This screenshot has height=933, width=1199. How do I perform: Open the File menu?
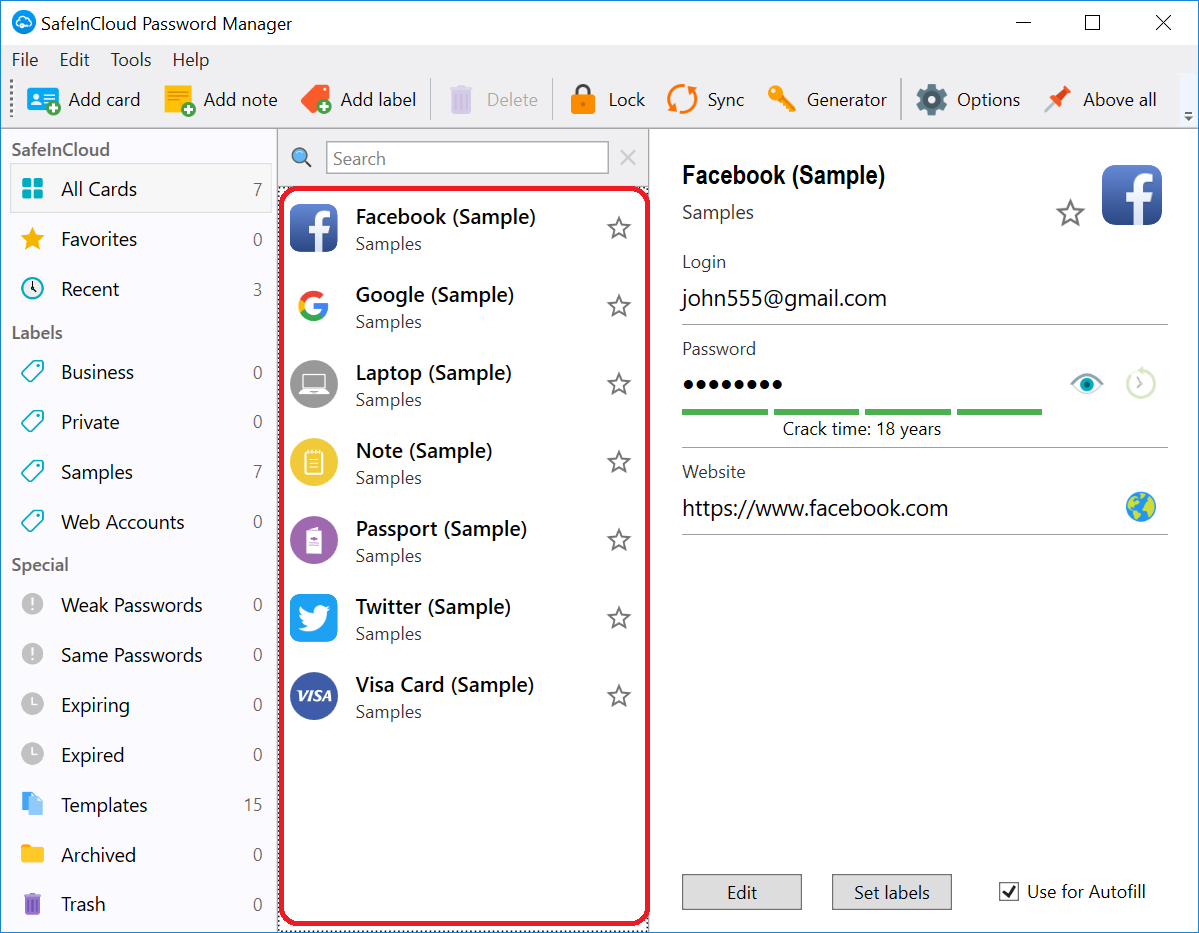[24, 60]
